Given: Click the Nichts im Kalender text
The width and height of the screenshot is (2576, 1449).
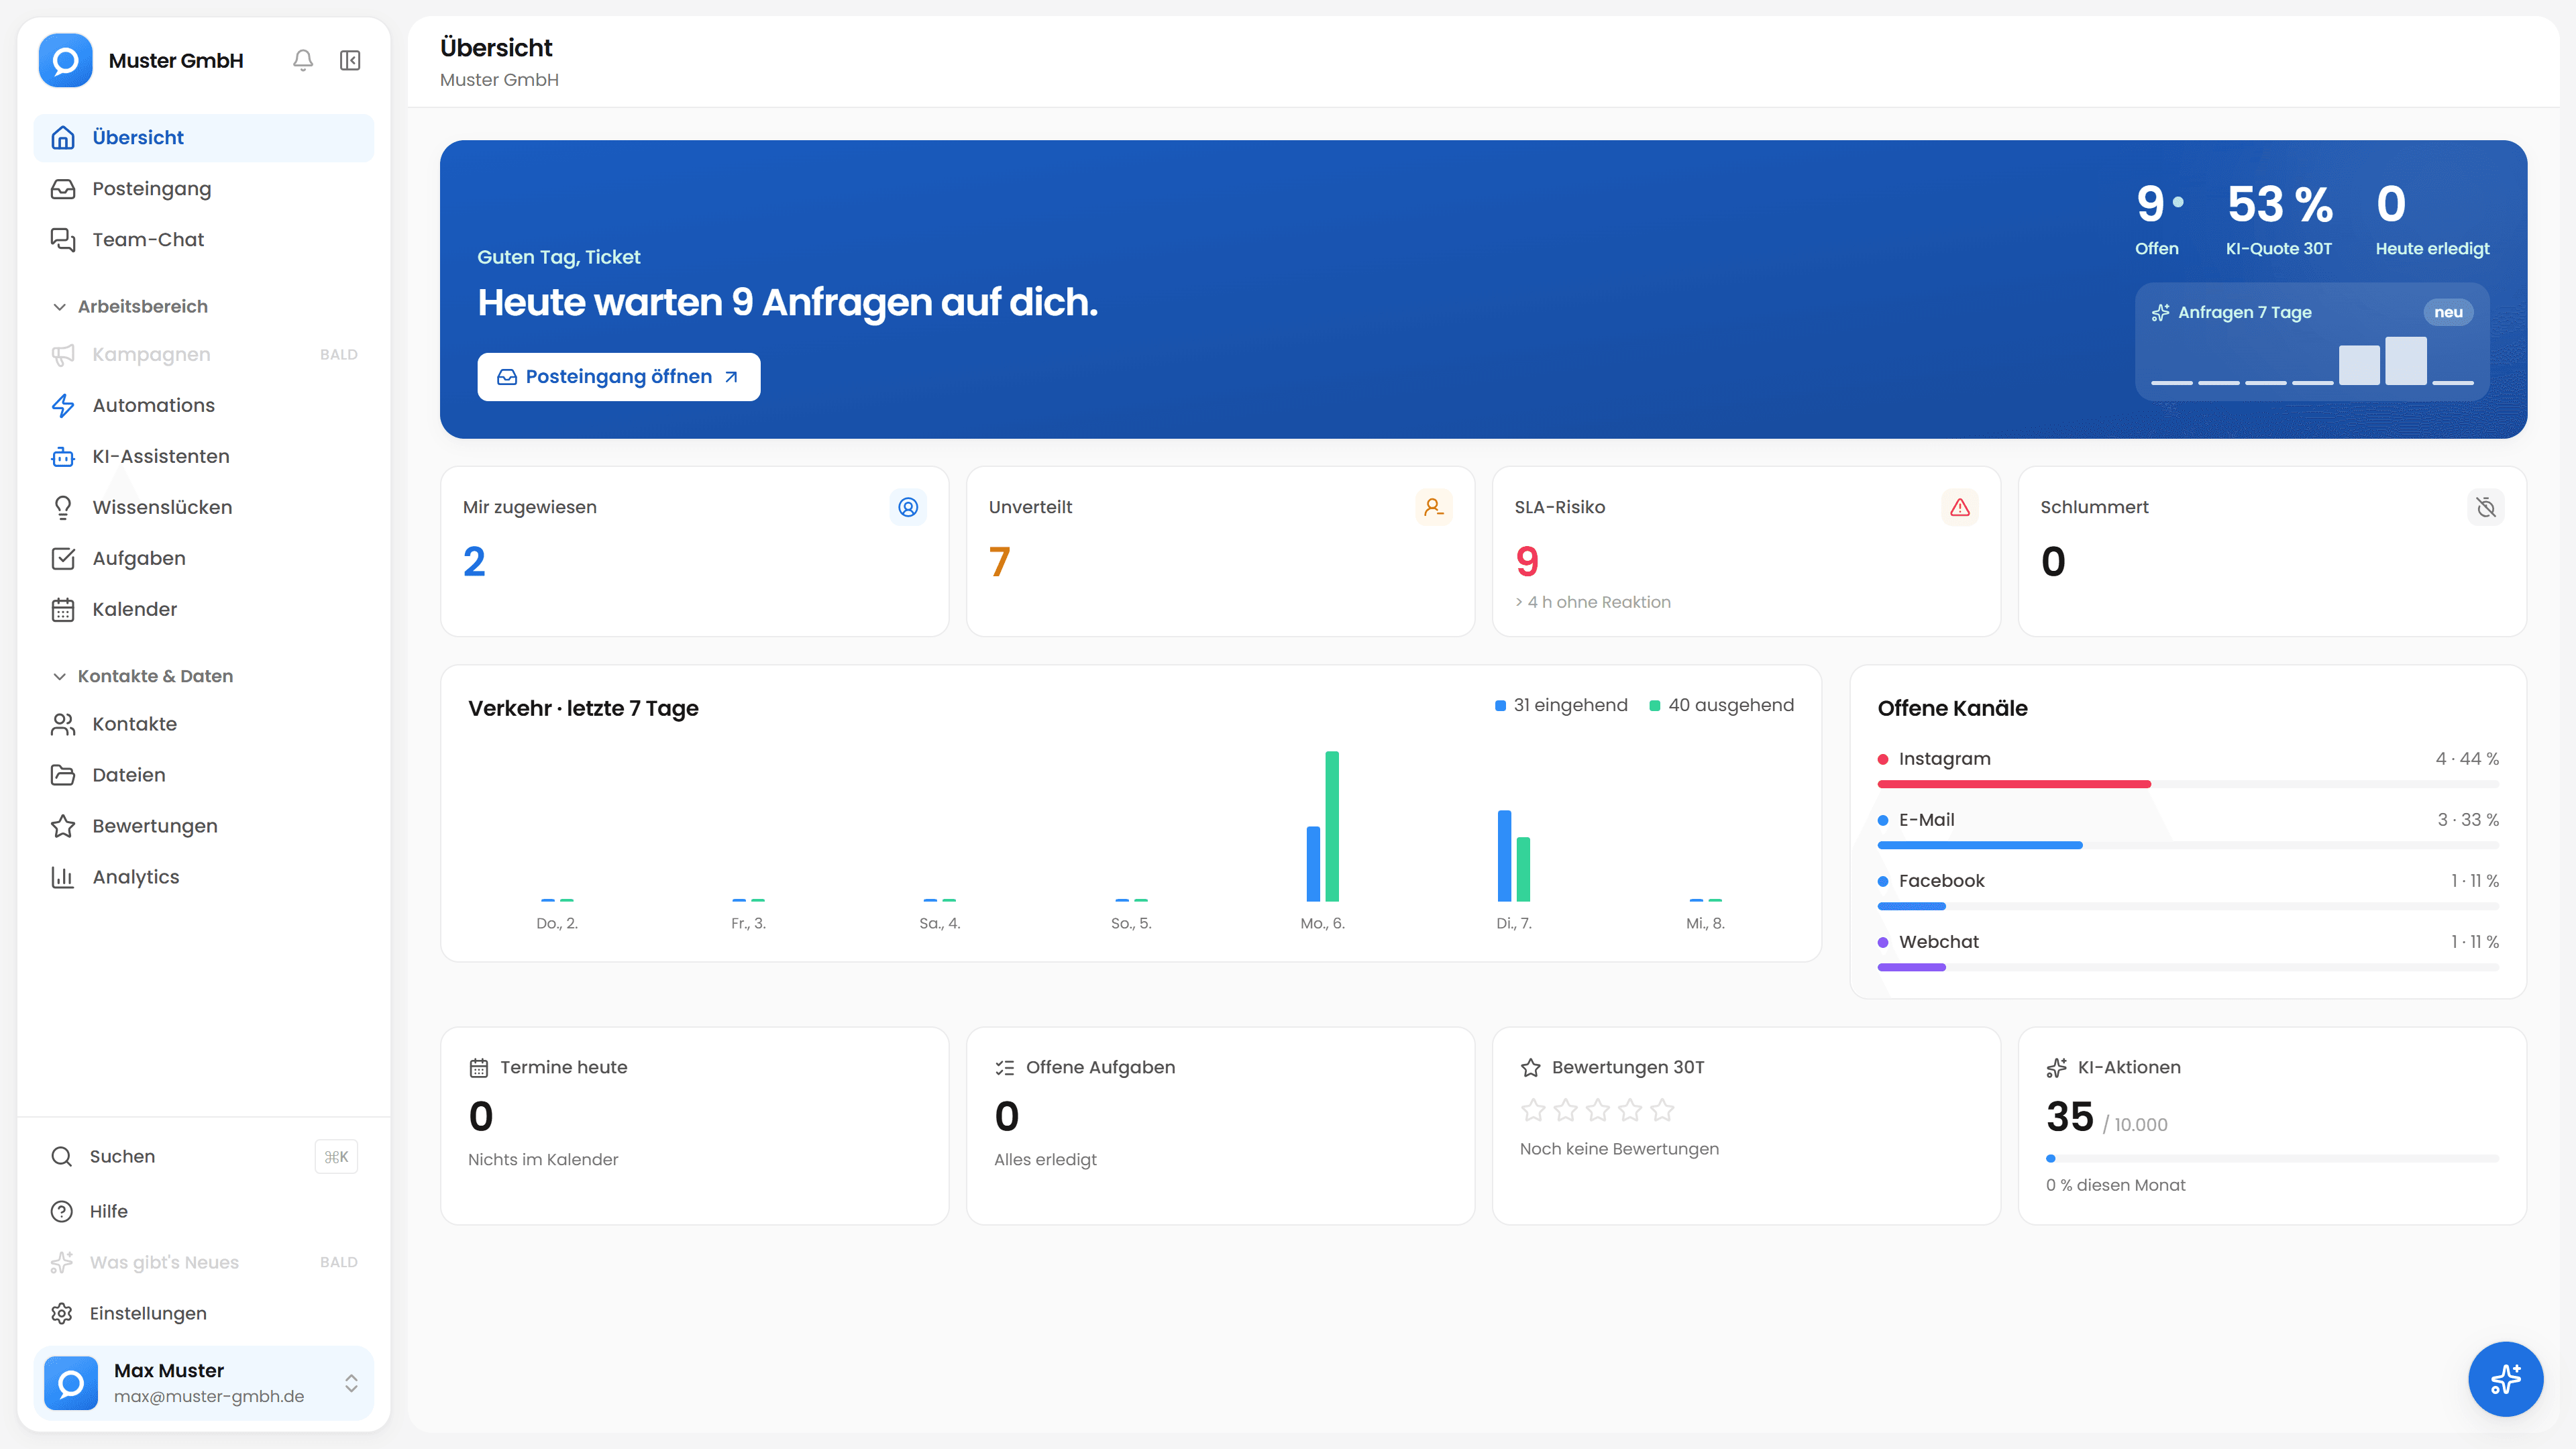Looking at the screenshot, I should pos(543,1159).
